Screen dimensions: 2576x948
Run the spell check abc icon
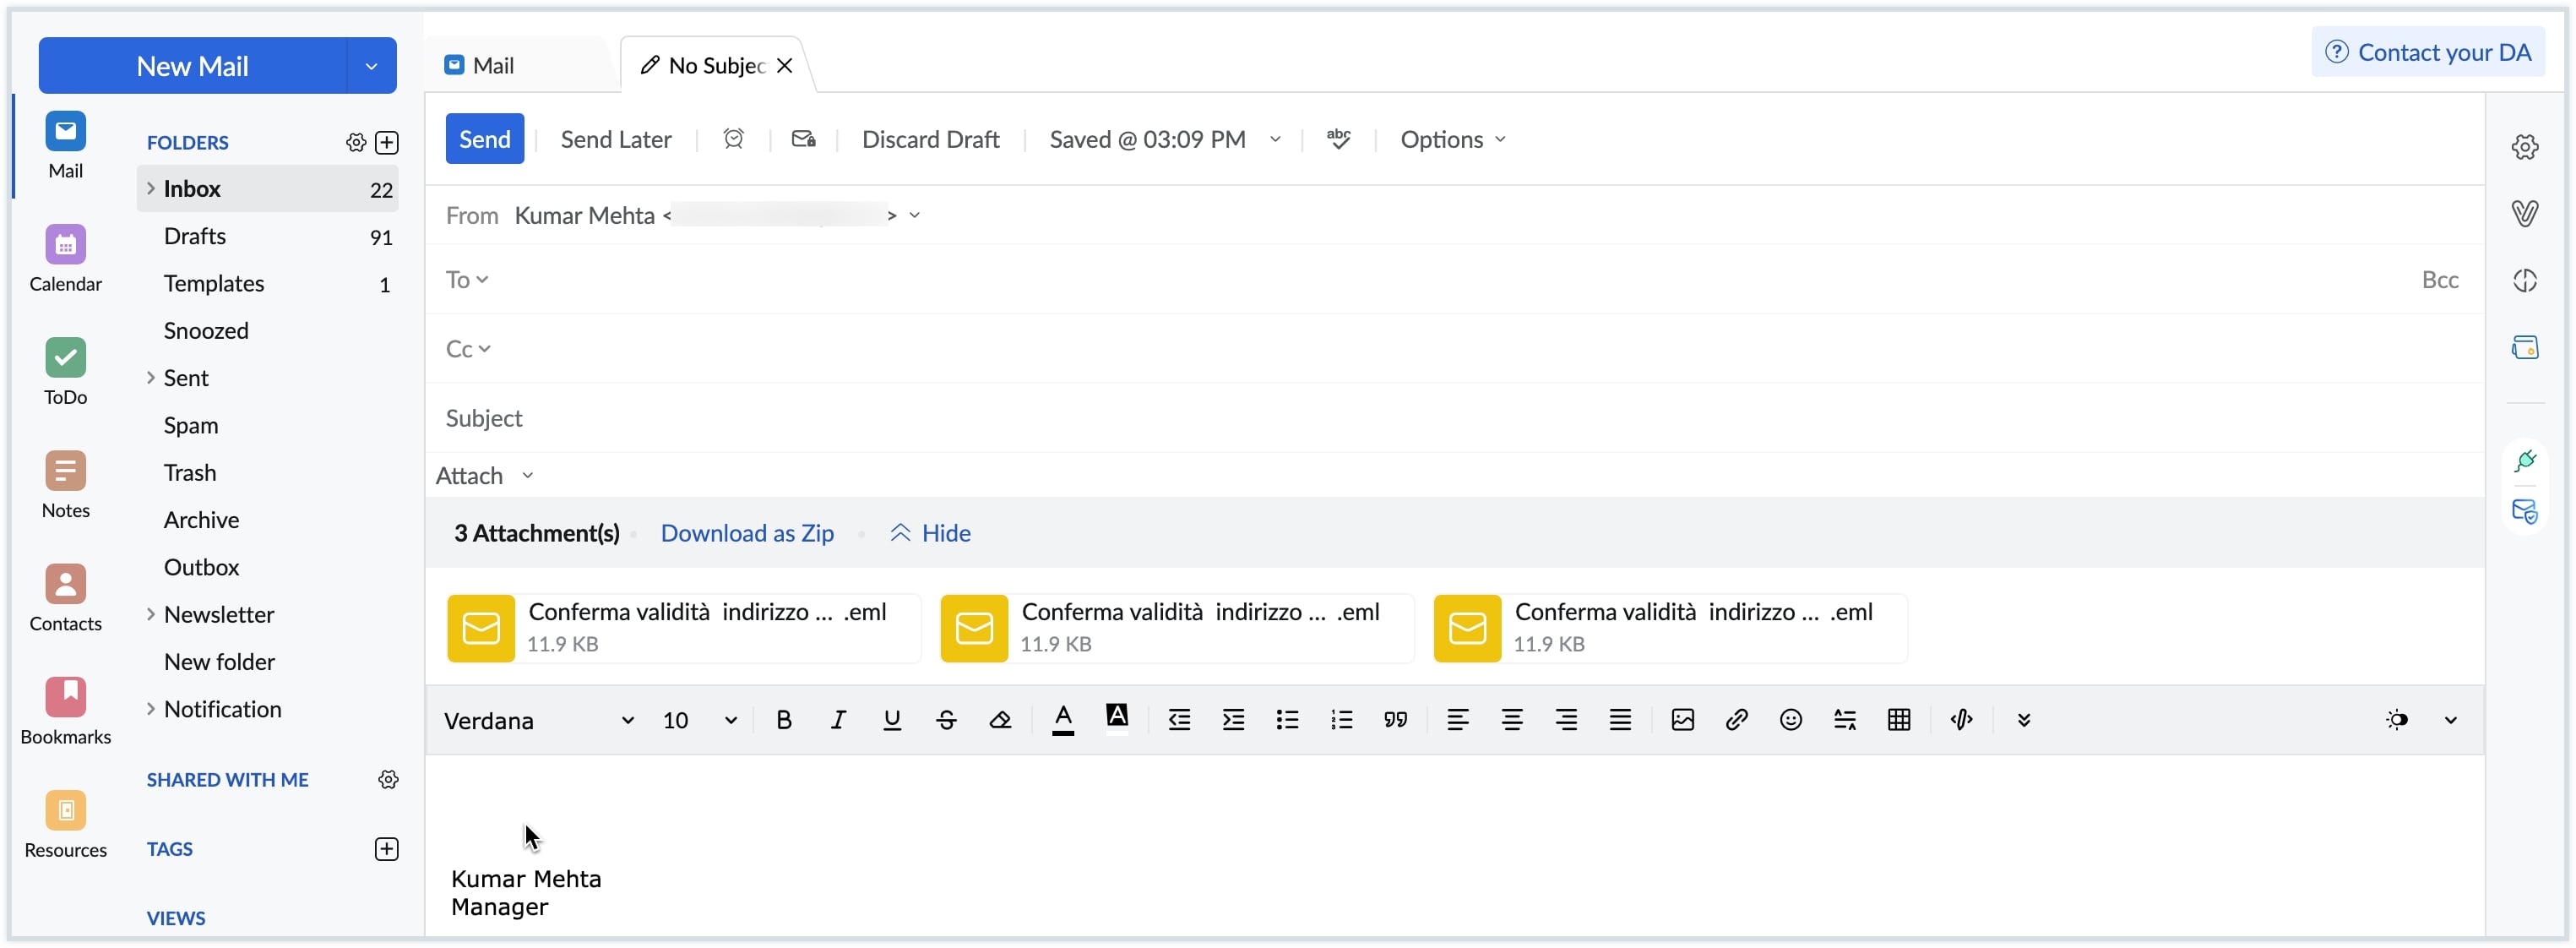click(x=1338, y=139)
